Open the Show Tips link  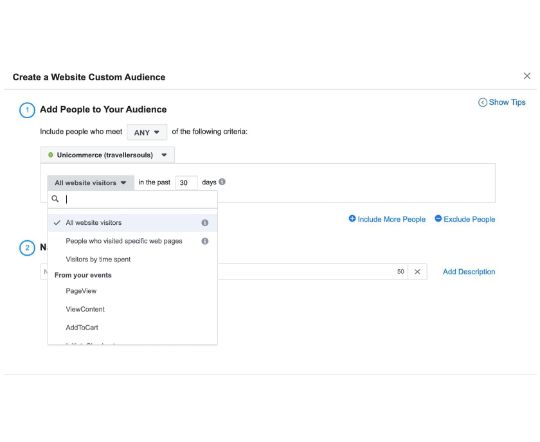(x=507, y=102)
